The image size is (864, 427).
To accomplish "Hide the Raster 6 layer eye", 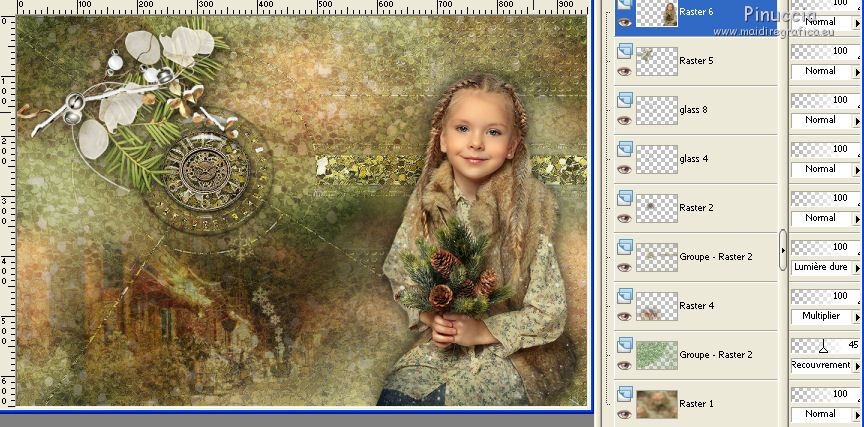I will point(624,22).
